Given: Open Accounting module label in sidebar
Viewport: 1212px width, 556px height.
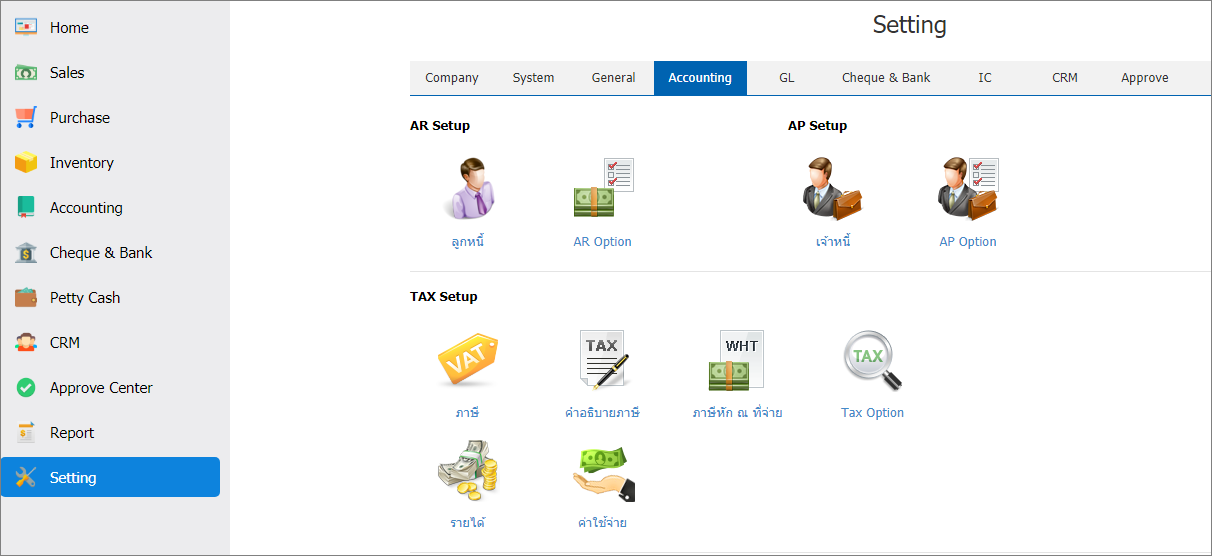Looking at the screenshot, I should tap(86, 208).
